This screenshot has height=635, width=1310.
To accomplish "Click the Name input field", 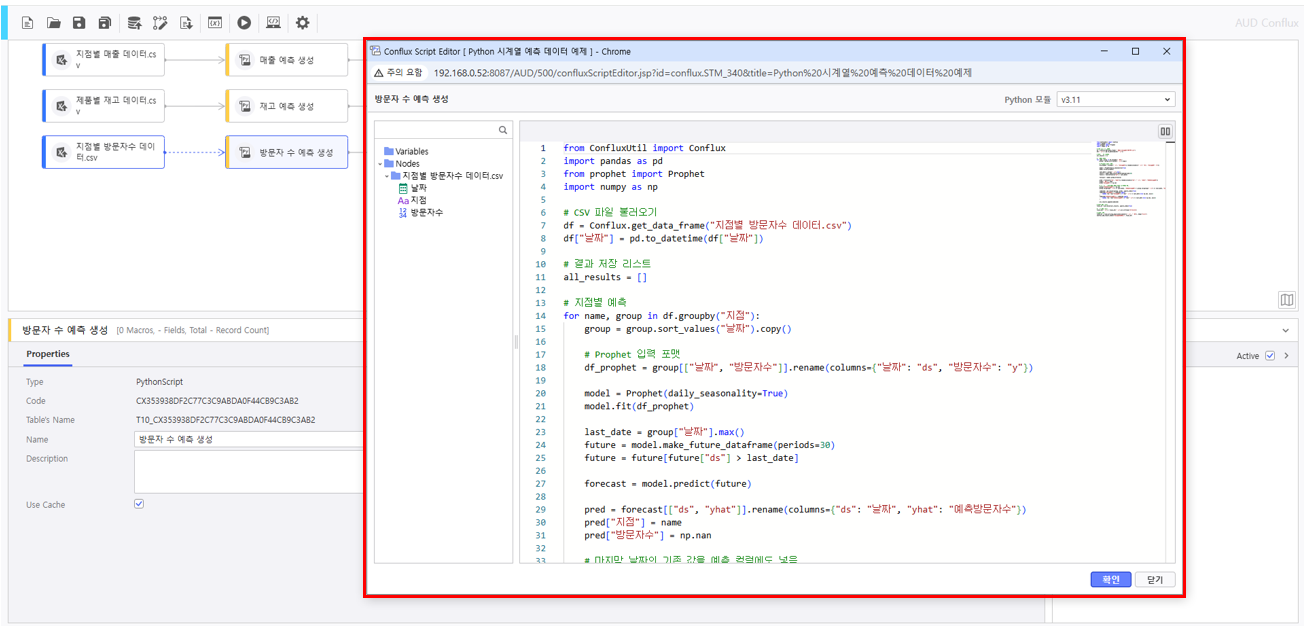I will (x=248, y=439).
